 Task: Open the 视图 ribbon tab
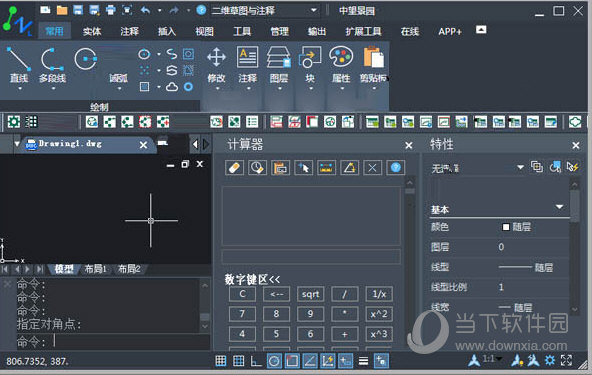point(204,31)
